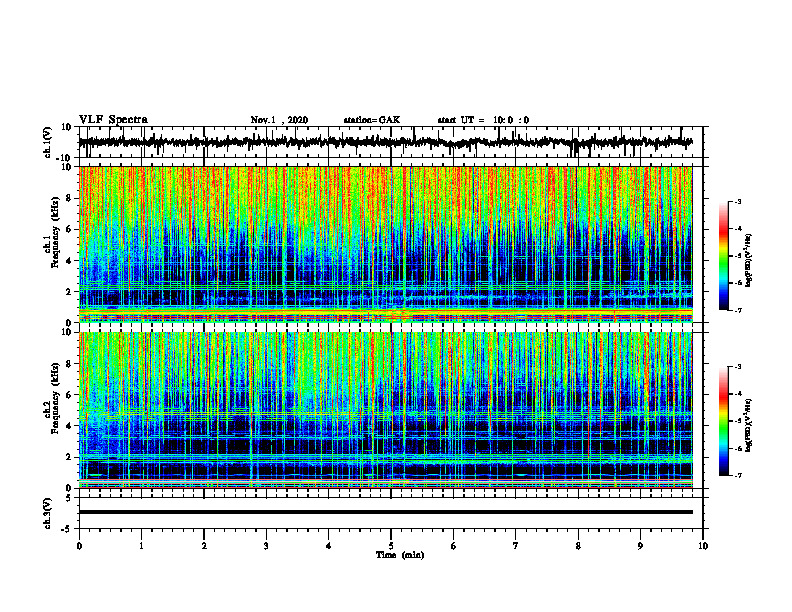This screenshot has width=792, height=612.
Task: Click the ch.1 voltage waveform trace
Action: click(385, 142)
